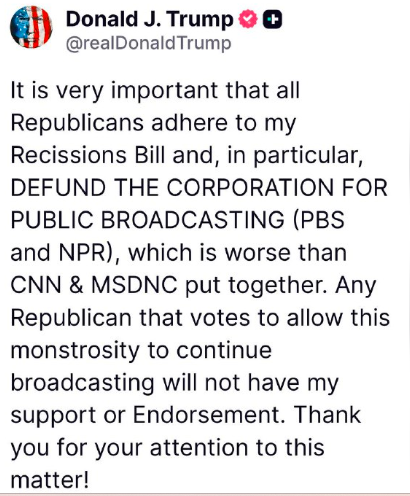The height and width of the screenshot is (496, 410).
Task: Click the red verified checkmark badge
Action: point(248,19)
